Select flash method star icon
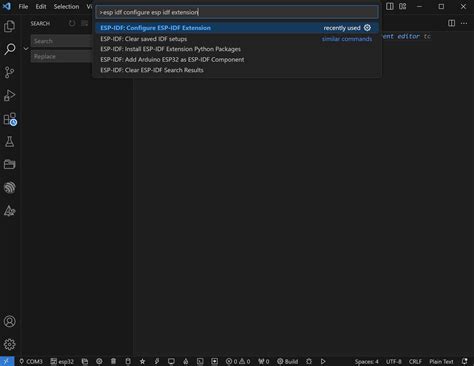474x366 pixels. pyautogui.click(x=142, y=361)
